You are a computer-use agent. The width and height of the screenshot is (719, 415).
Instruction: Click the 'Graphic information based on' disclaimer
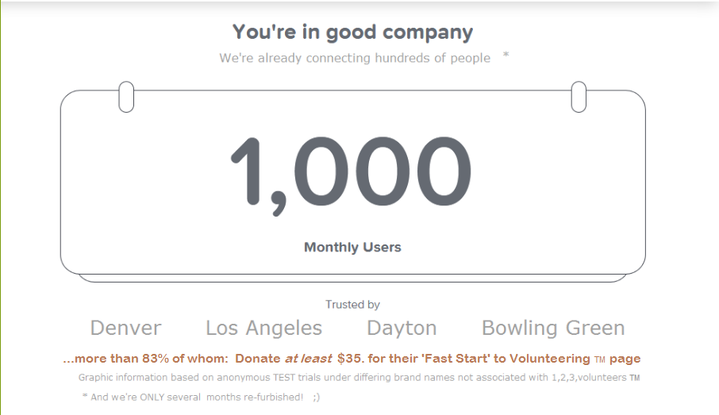(359, 377)
